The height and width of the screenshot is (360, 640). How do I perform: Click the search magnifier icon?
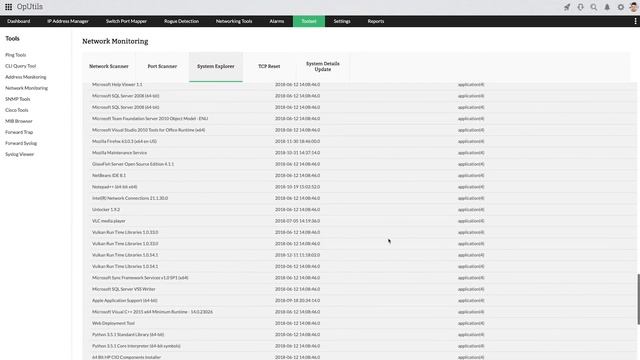point(594,7)
